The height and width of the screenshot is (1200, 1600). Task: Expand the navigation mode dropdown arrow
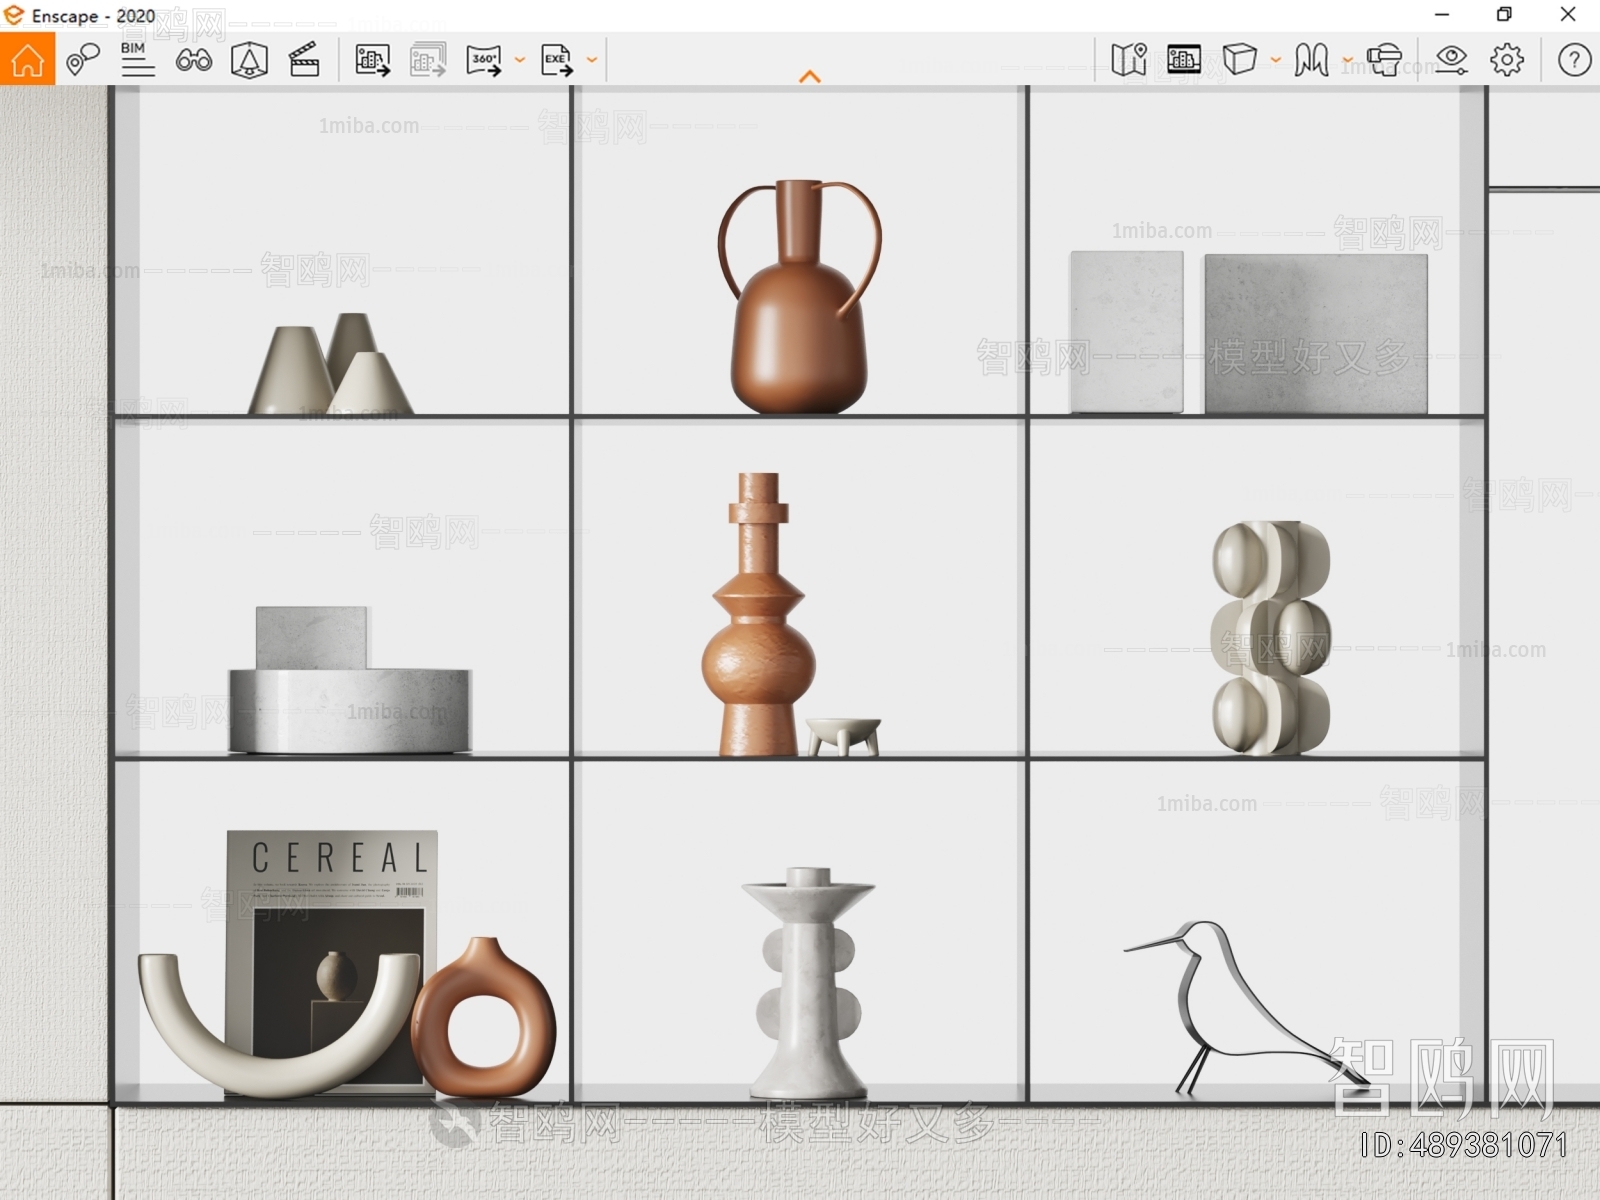[1347, 60]
